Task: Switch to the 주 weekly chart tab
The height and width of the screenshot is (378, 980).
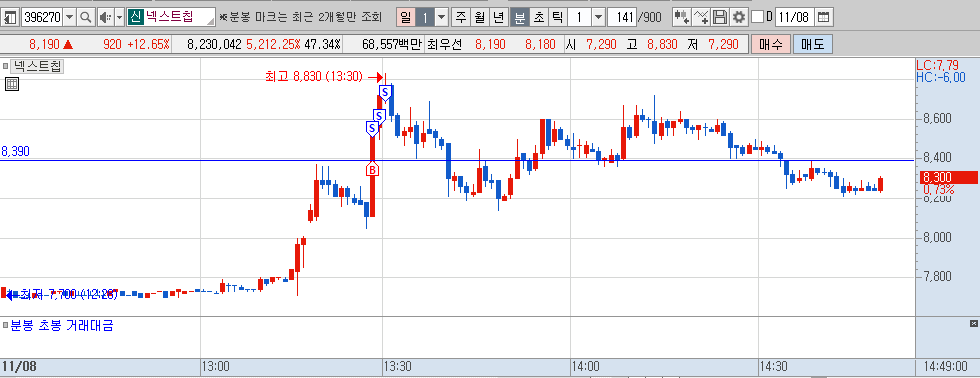Action: click(x=461, y=17)
